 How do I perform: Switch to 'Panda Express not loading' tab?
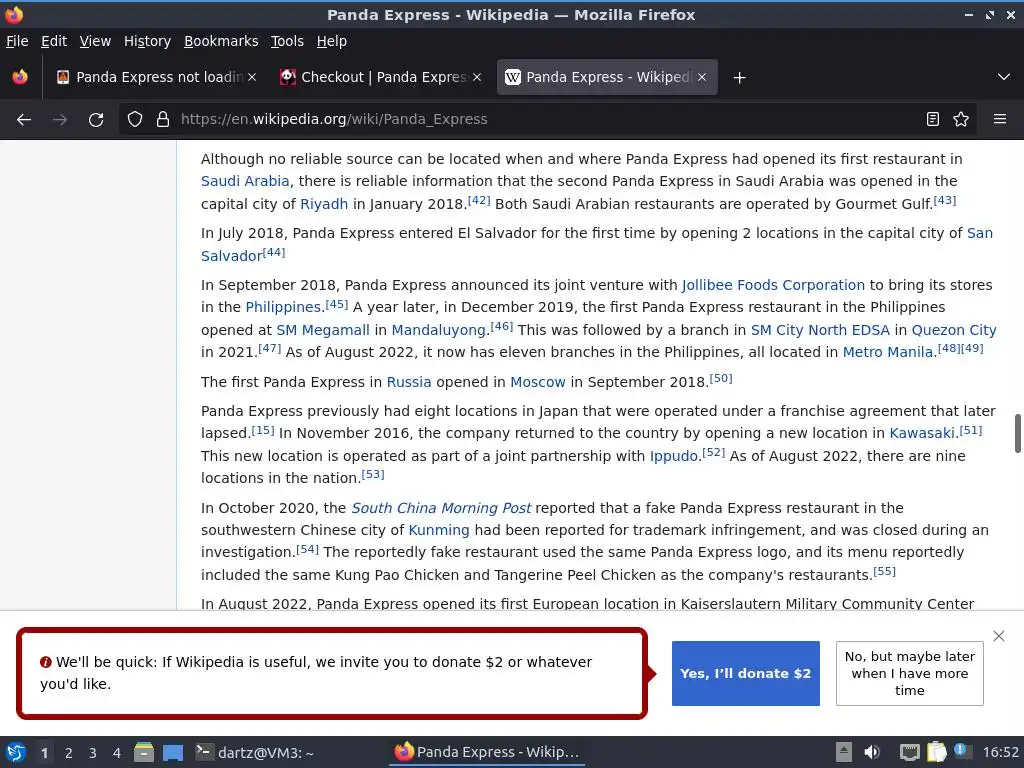pyautogui.click(x=157, y=77)
